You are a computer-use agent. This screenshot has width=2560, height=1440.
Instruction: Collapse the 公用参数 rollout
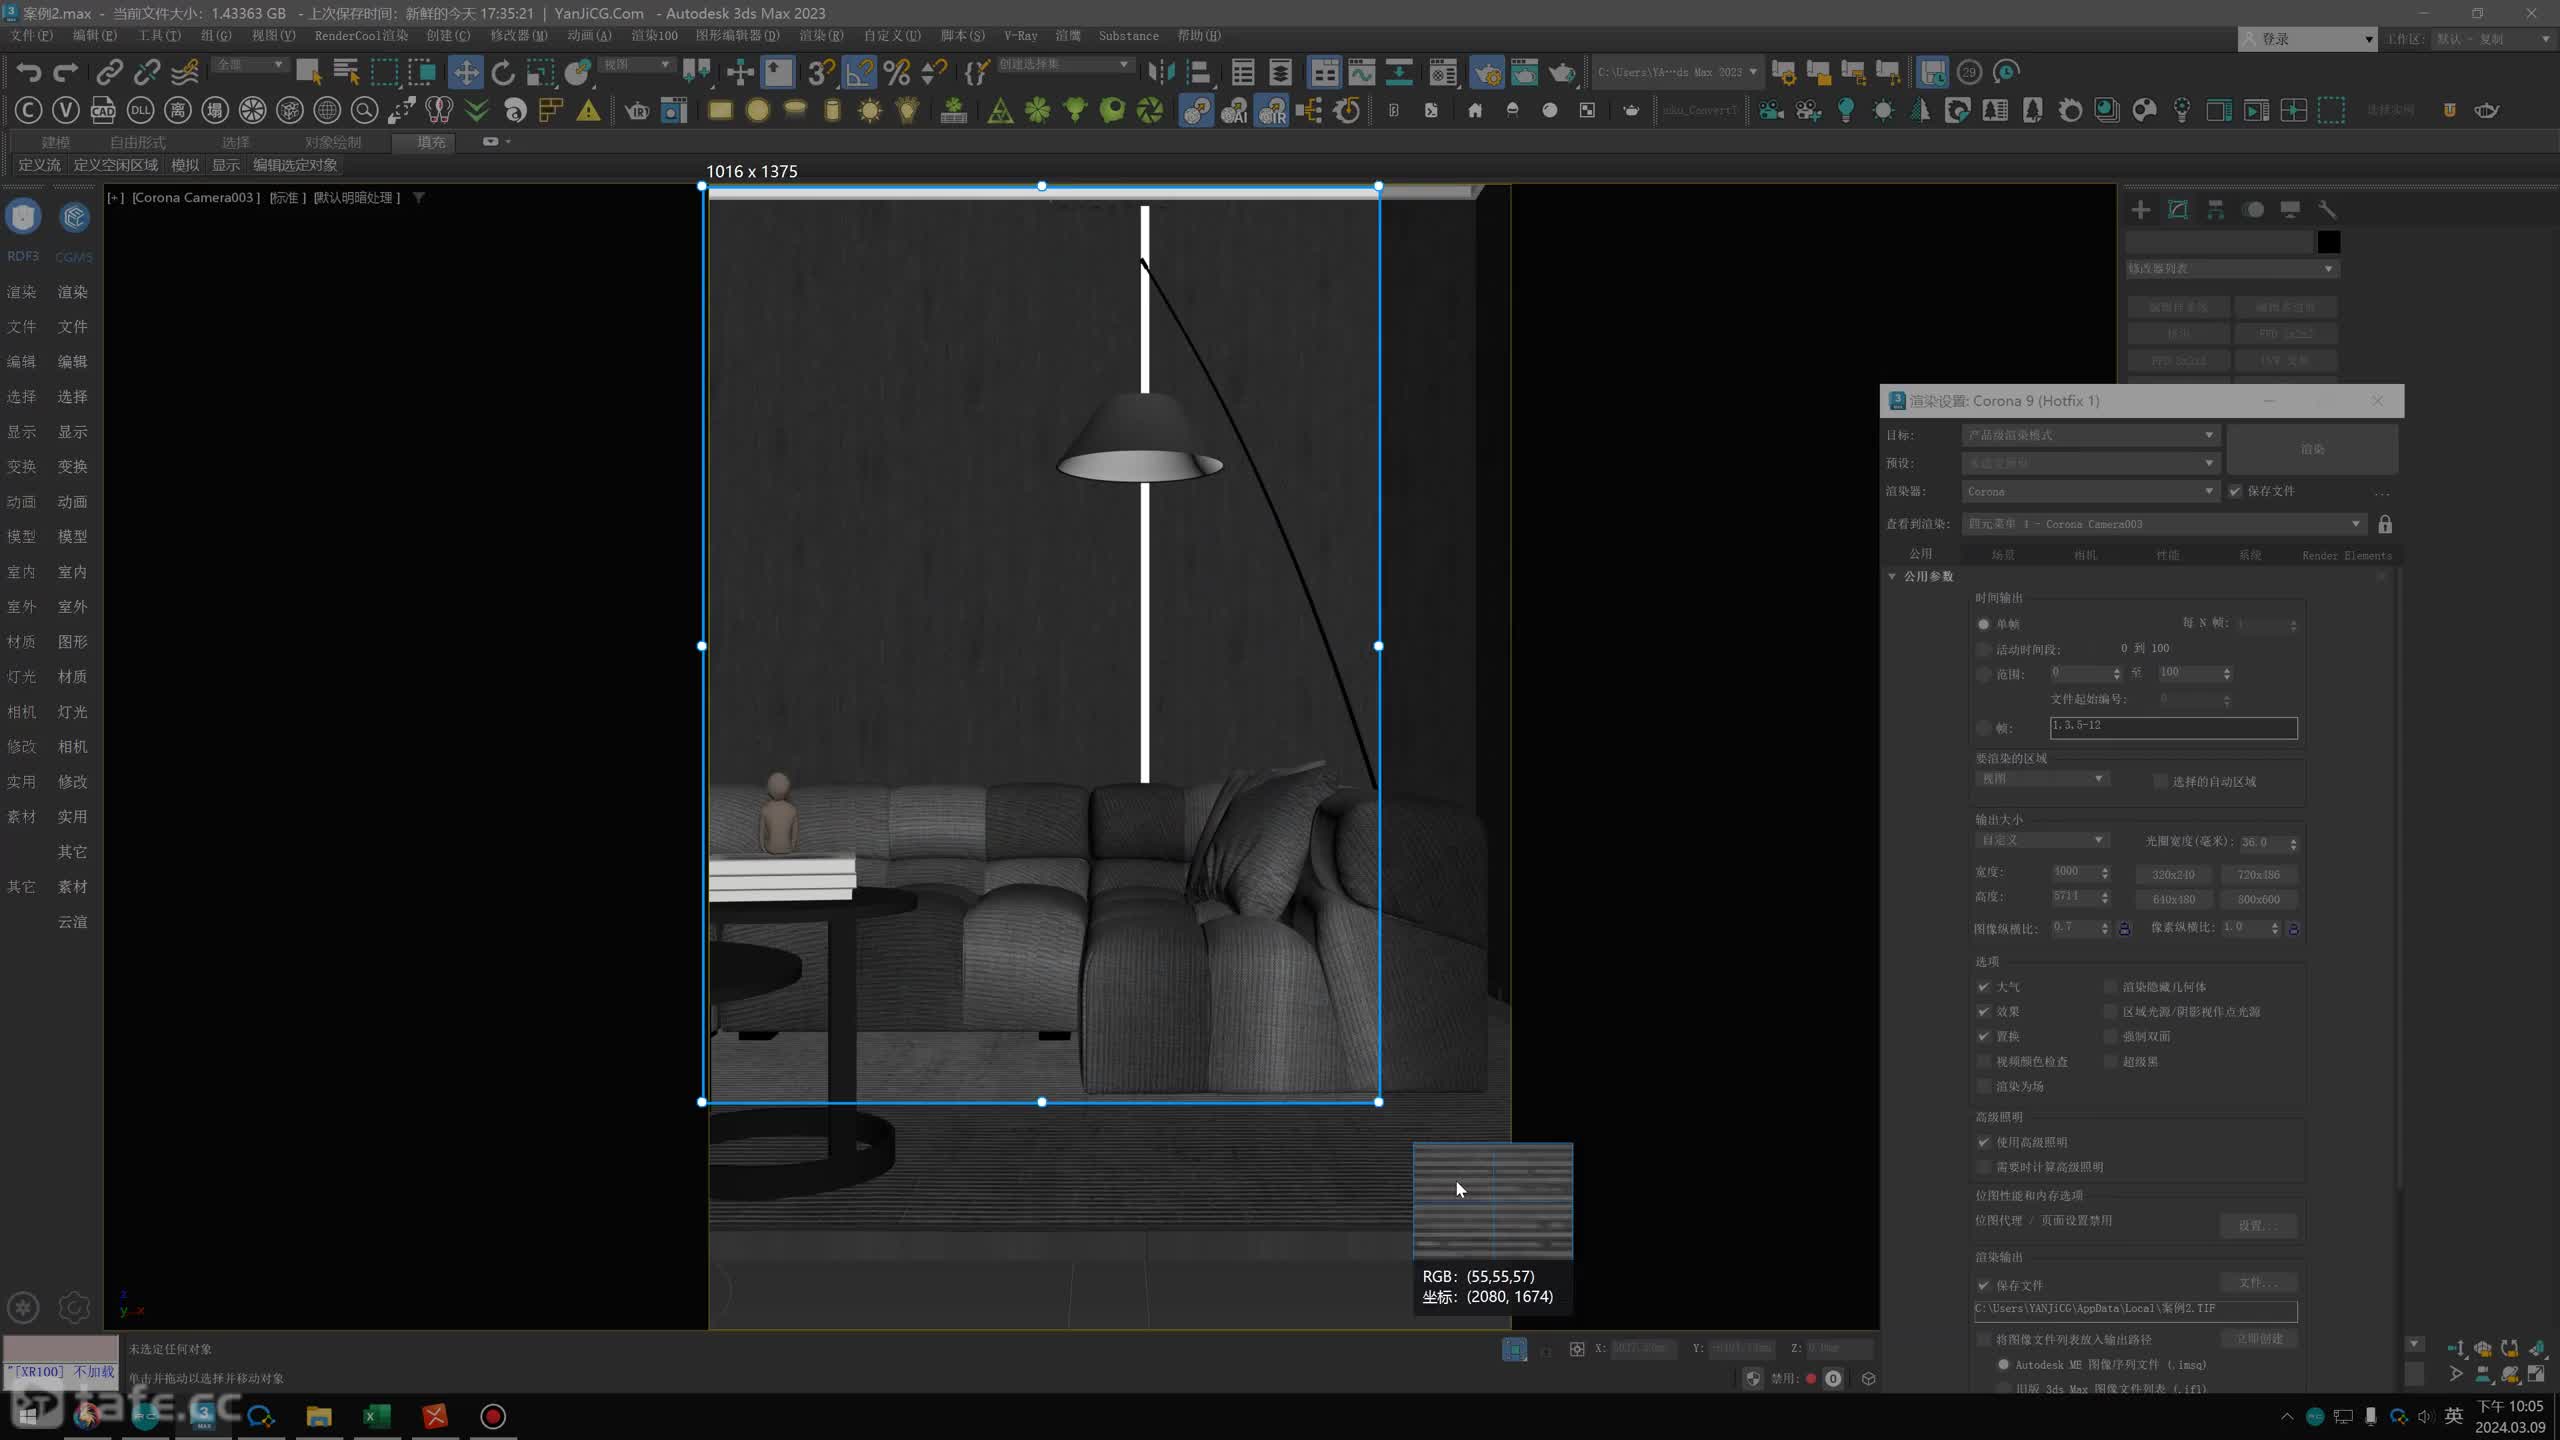click(x=1892, y=577)
